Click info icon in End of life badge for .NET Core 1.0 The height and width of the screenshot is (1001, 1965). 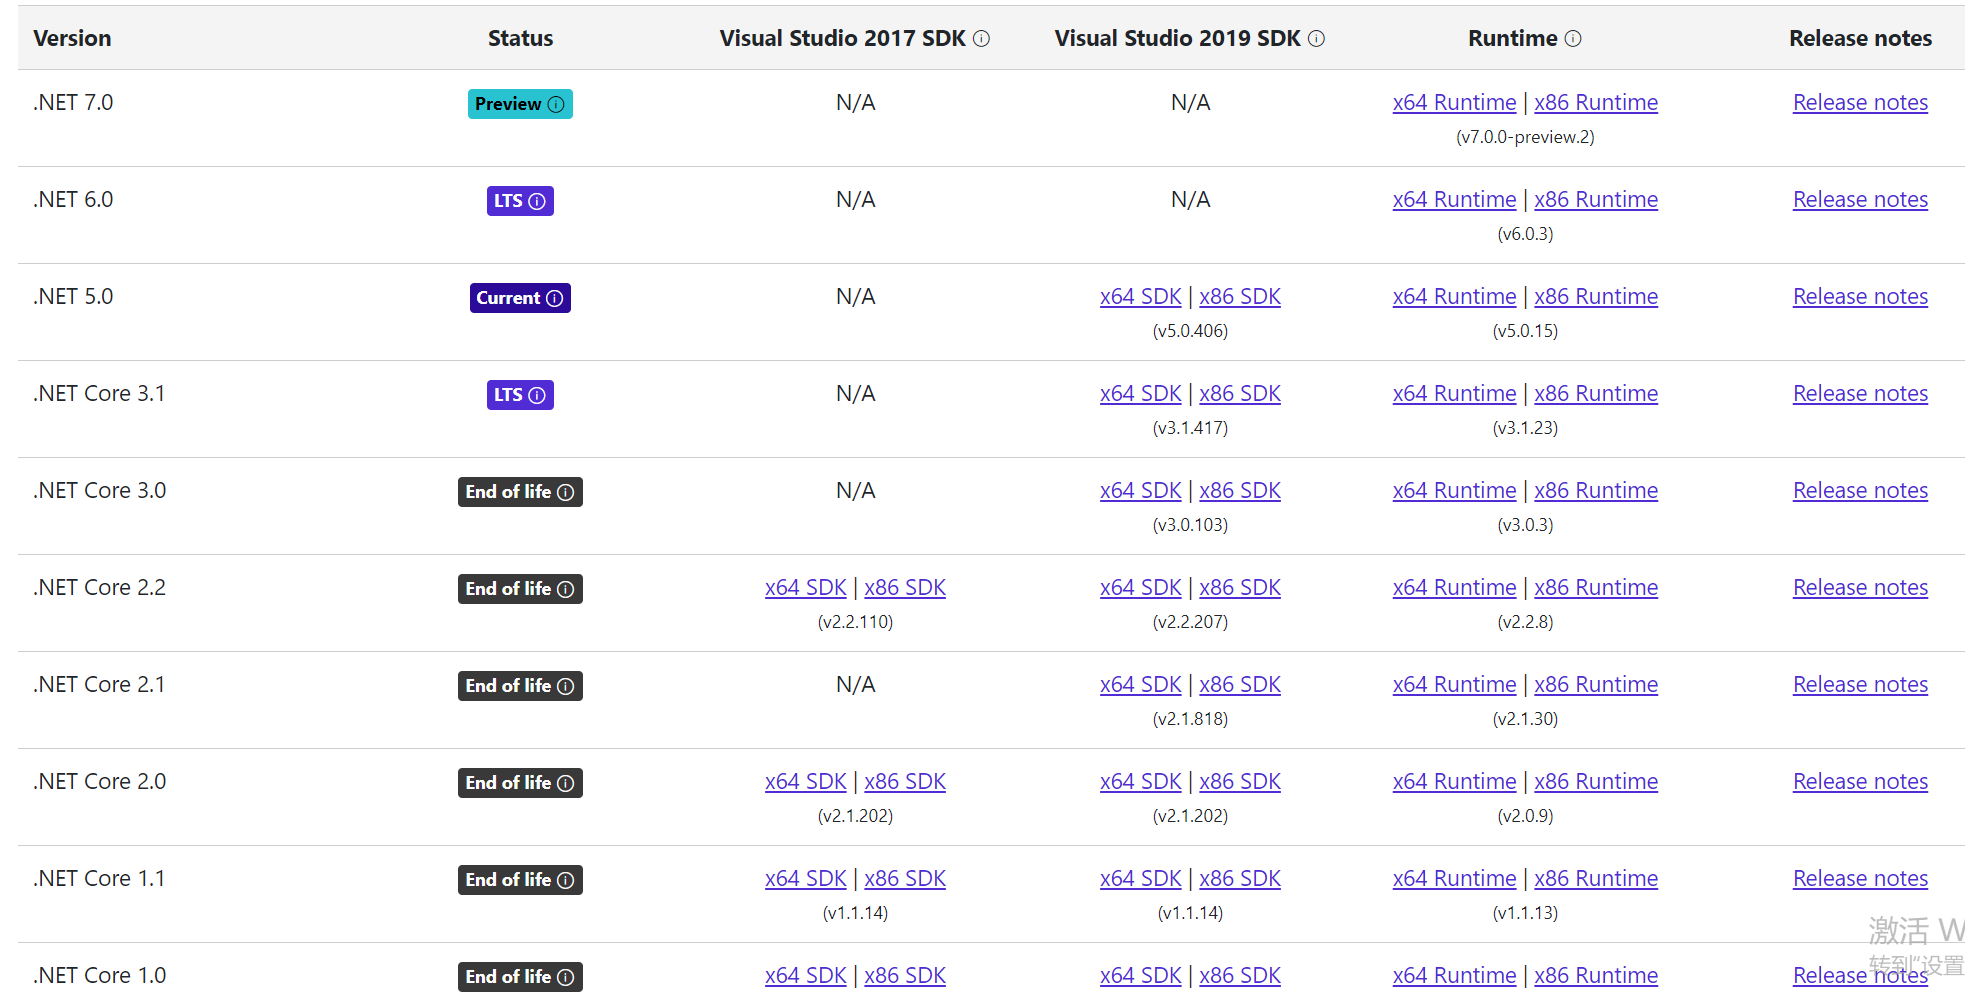[x=566, y=977]
